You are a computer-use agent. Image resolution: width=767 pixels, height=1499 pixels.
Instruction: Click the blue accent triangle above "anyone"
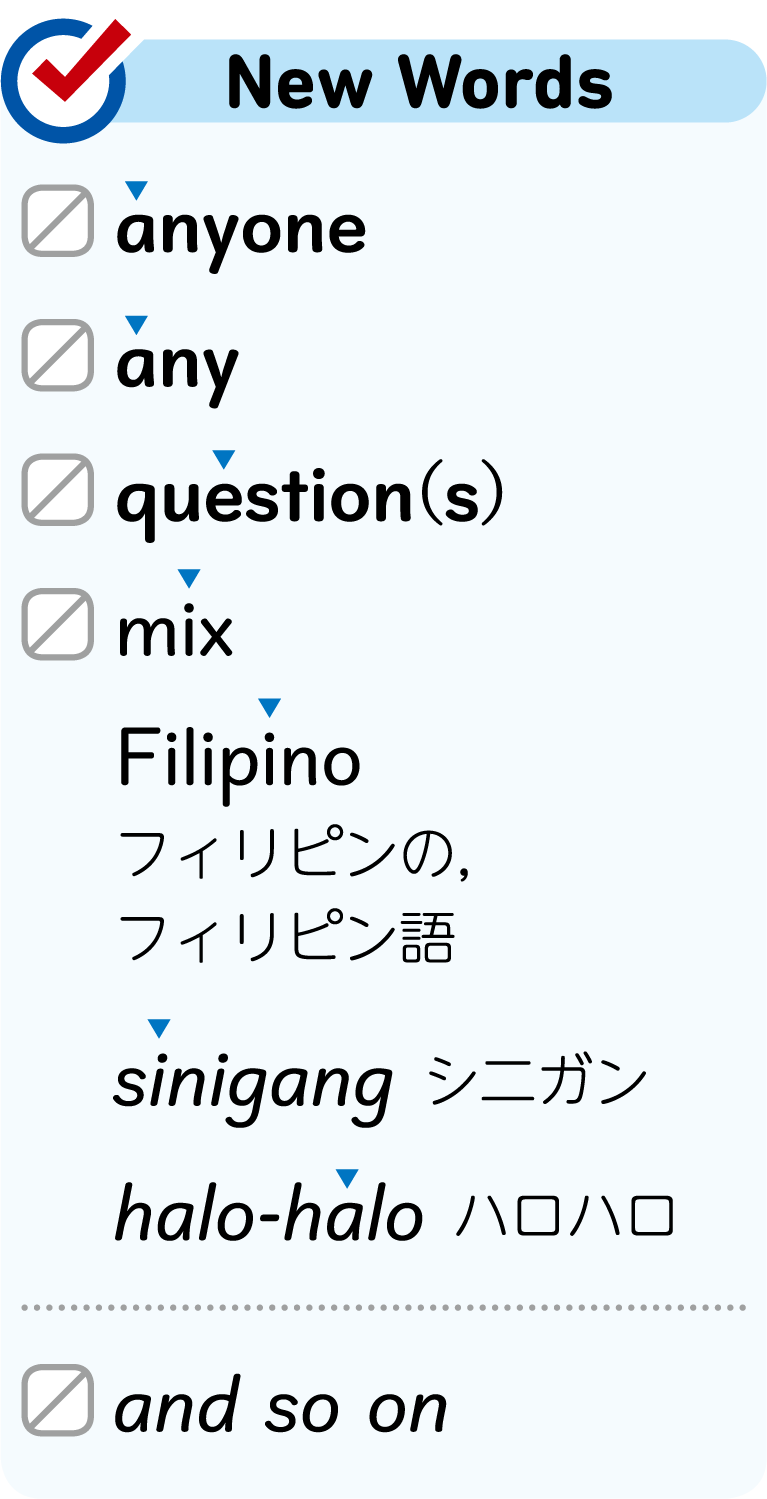pos(137,190)
